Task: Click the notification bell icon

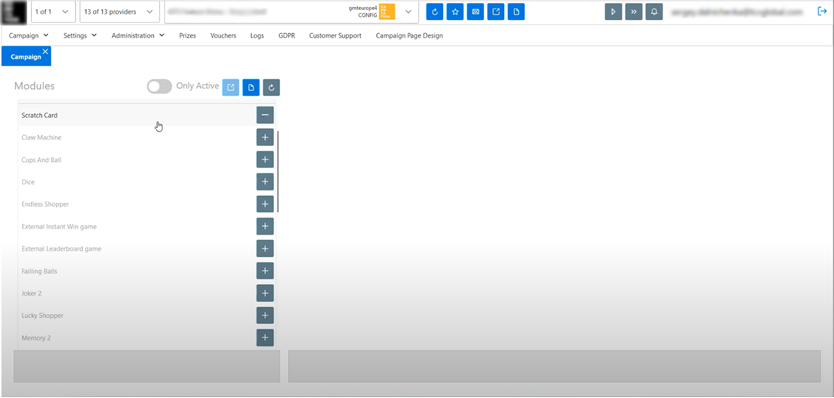Action: [654, 12]
